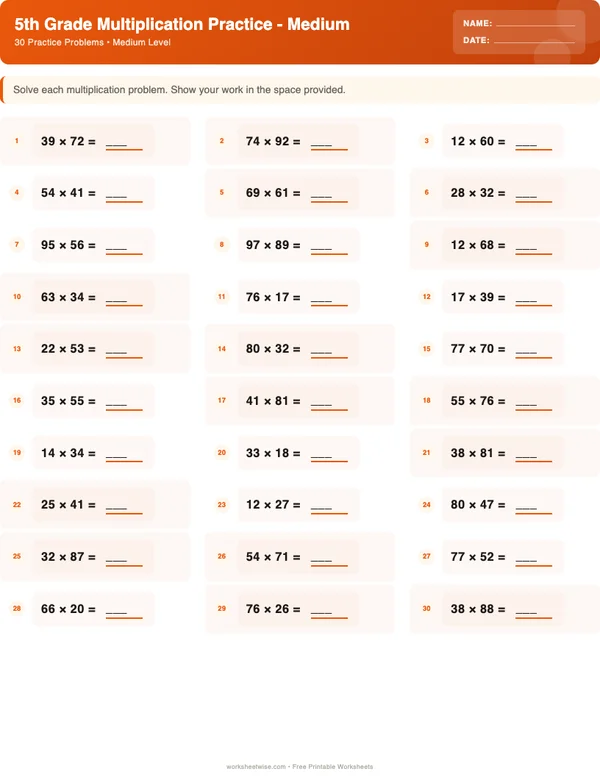This screenshot has height=776, width=600.
Task: Click the DATE field line
Action: click(x=534, y=41)
